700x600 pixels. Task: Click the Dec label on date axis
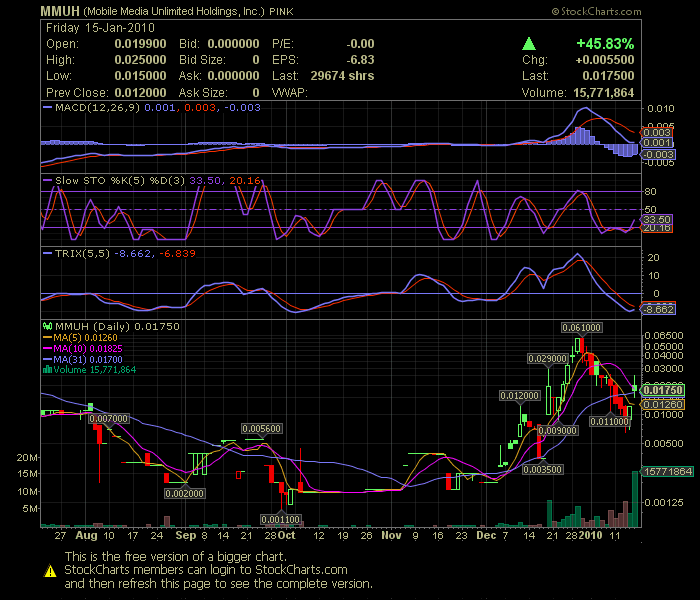[484, 535]
